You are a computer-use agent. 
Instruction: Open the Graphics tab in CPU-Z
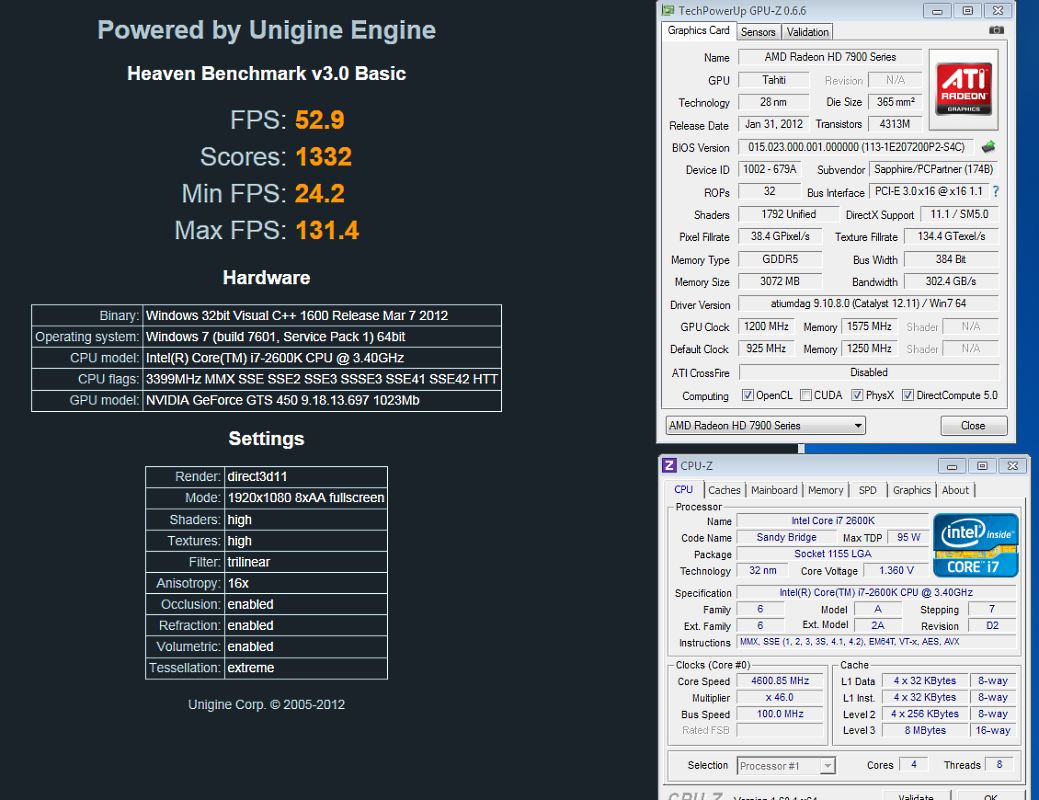911,490
